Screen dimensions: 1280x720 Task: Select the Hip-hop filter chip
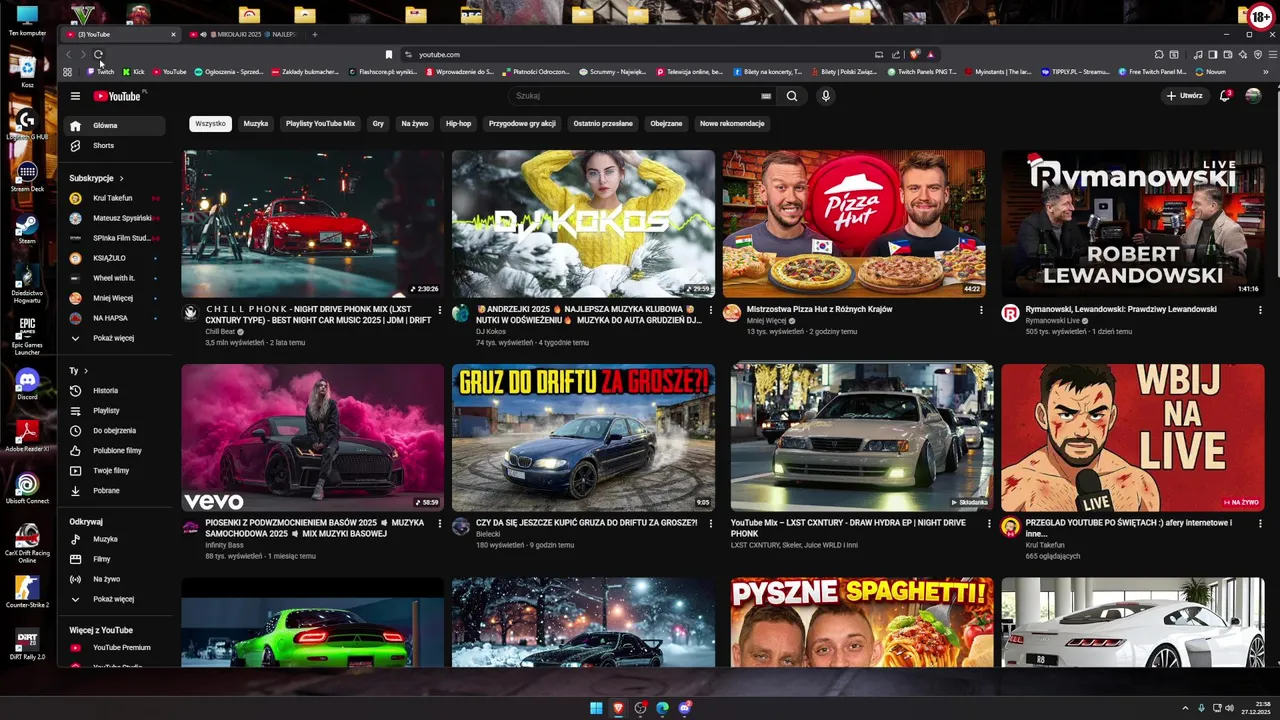(x=458, y=124)
